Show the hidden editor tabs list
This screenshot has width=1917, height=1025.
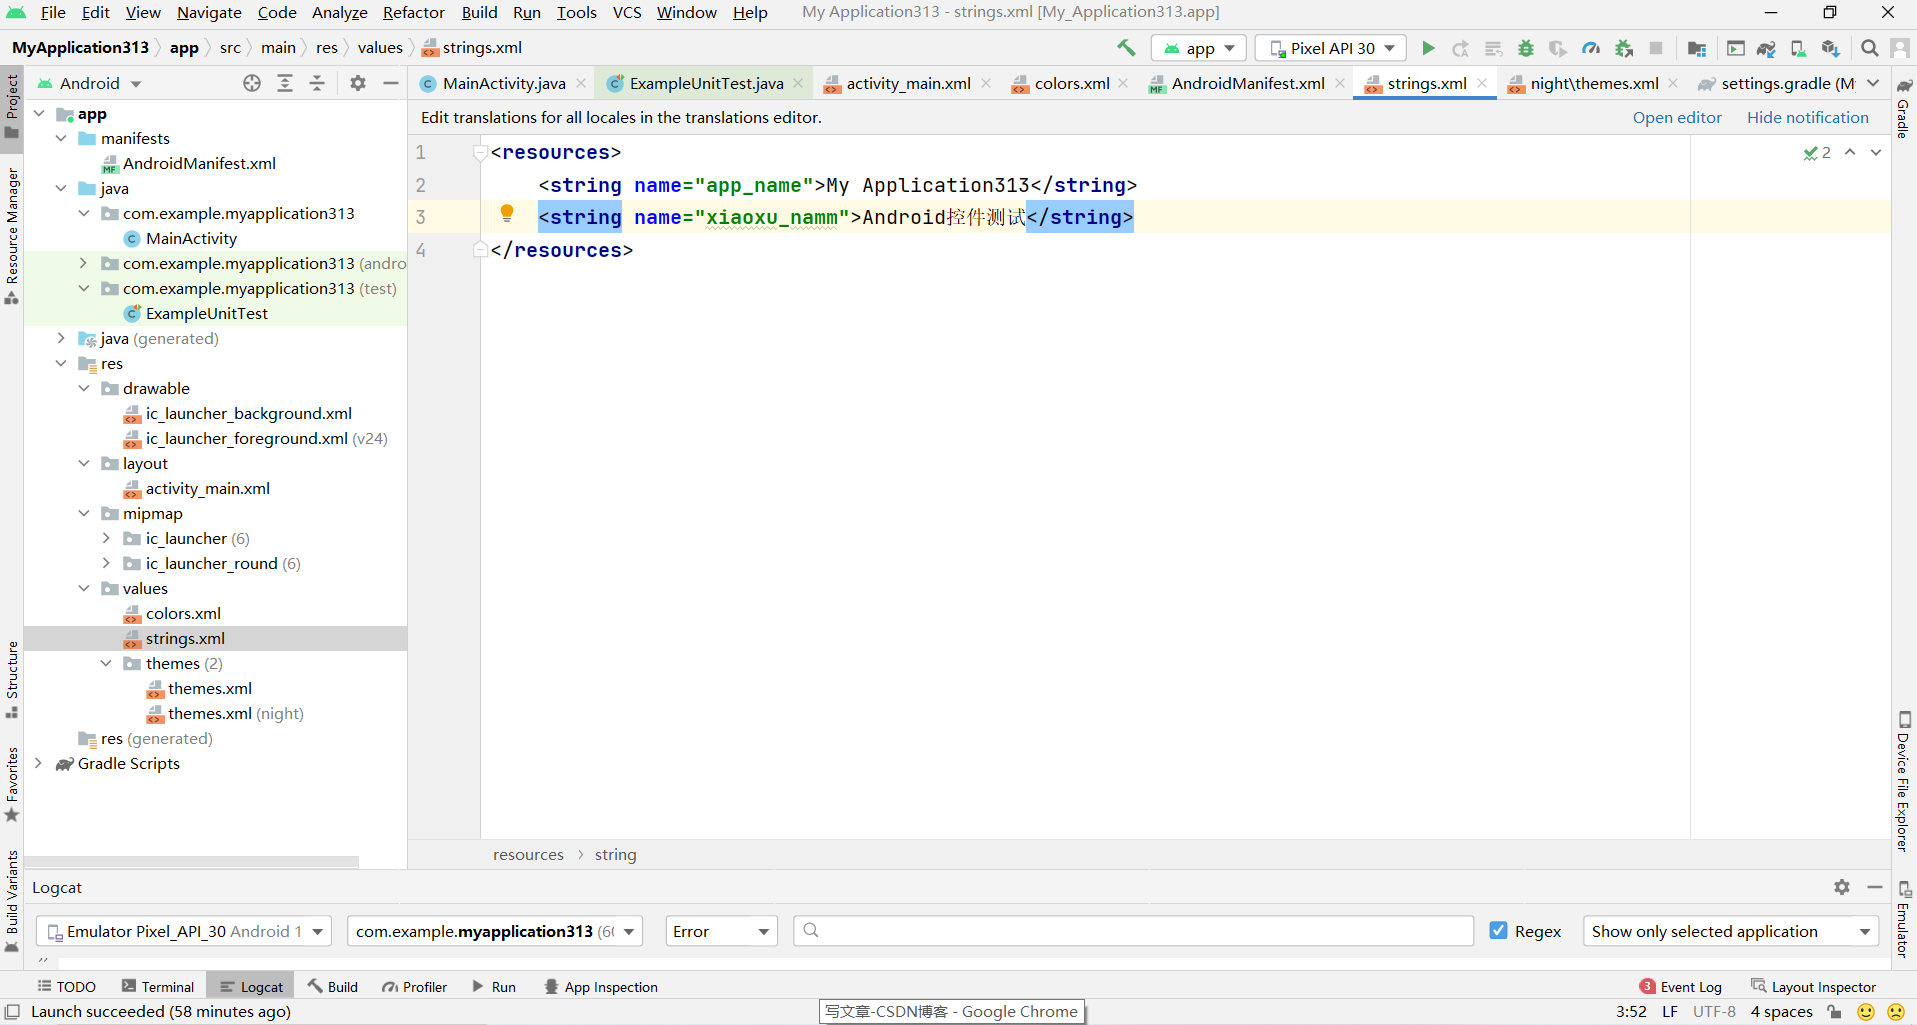(1873, 83)
